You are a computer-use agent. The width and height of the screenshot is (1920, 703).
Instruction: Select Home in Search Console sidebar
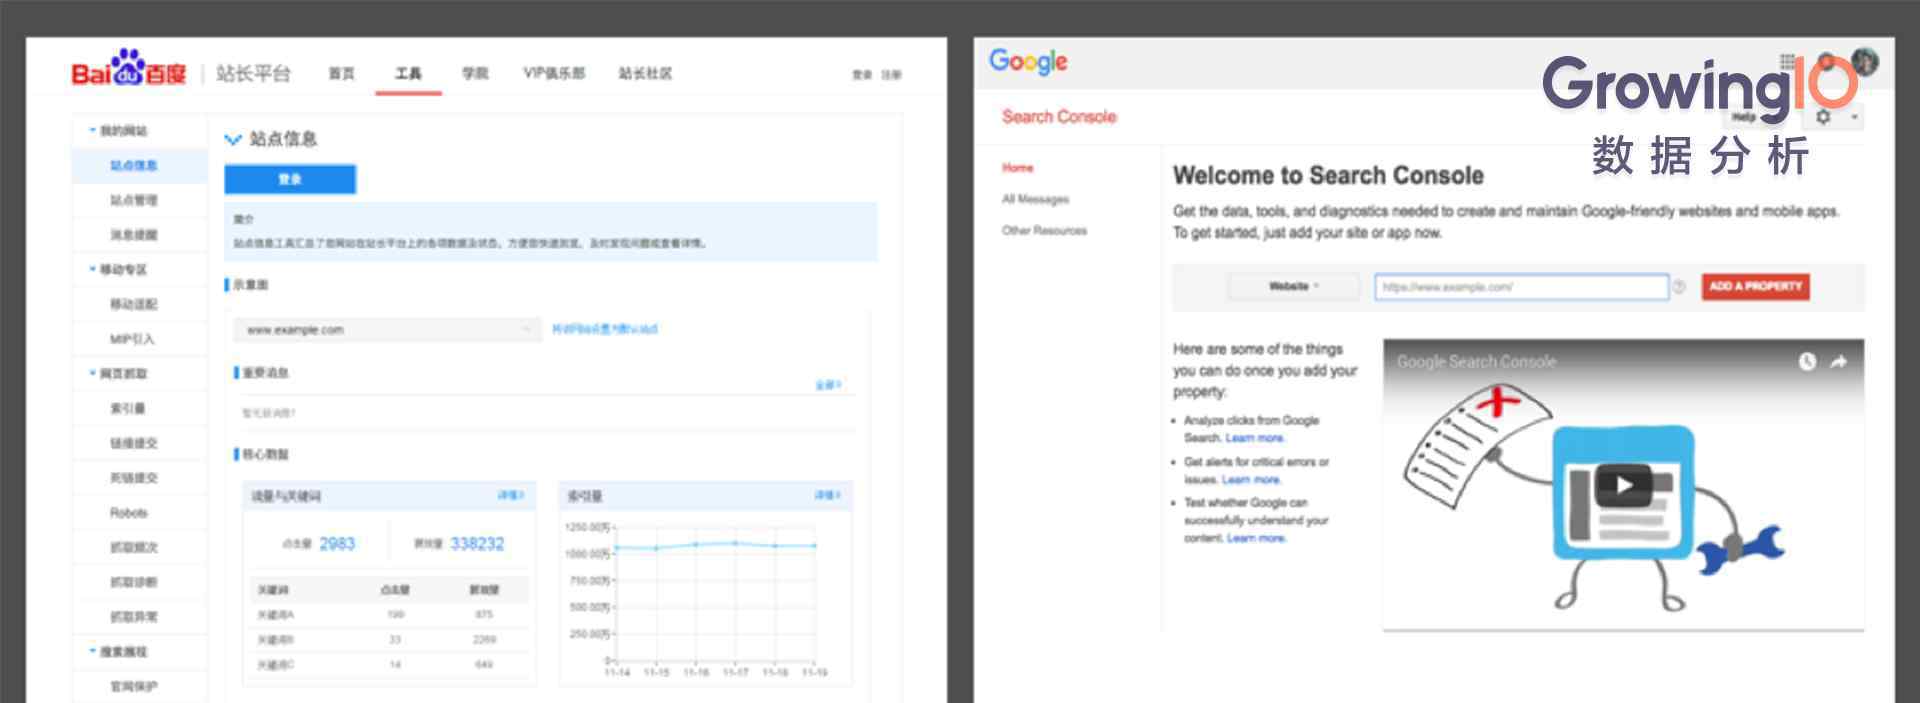point(1018,168)
